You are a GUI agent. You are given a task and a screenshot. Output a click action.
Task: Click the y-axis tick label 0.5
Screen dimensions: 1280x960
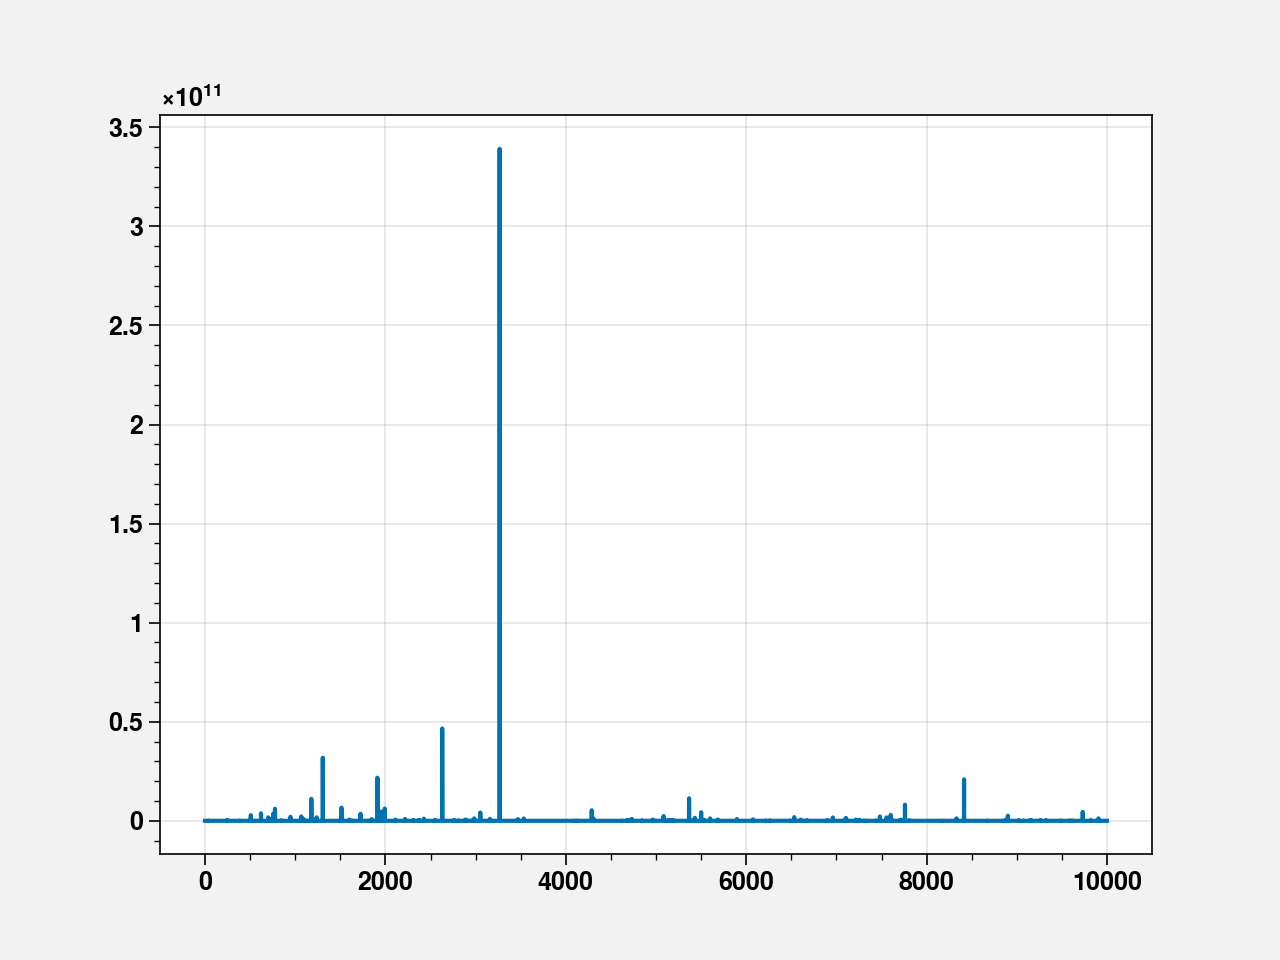[x=126, y=722]
